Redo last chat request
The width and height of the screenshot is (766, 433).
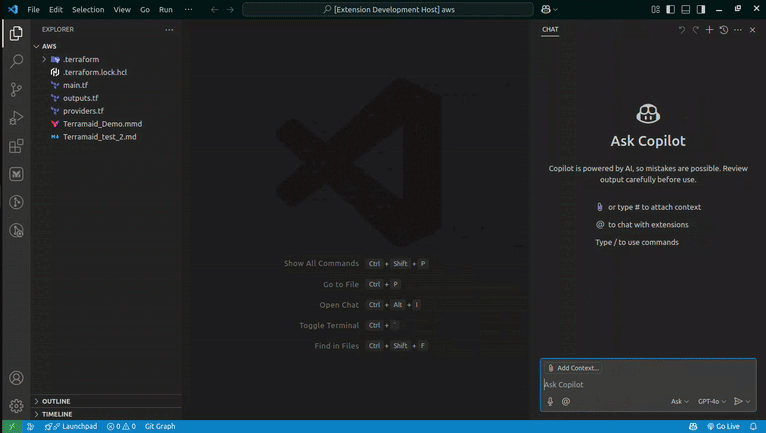click(x=696, y=30)
